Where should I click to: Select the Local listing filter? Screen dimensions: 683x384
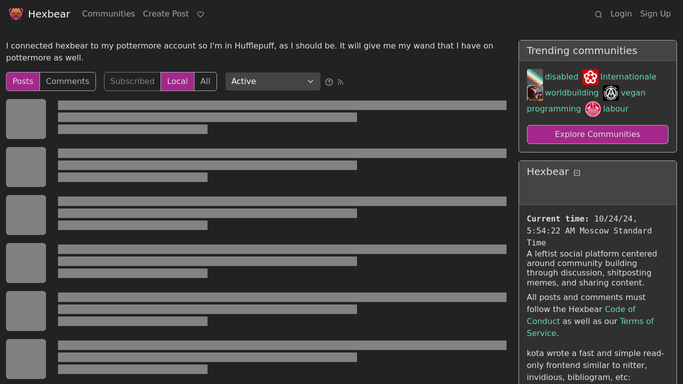[x=177, y=81]
